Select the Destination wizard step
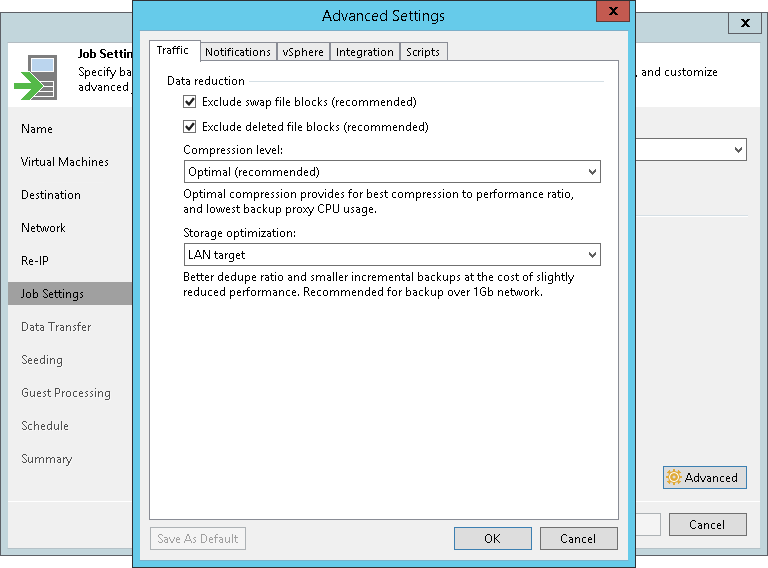 (51, 195)
